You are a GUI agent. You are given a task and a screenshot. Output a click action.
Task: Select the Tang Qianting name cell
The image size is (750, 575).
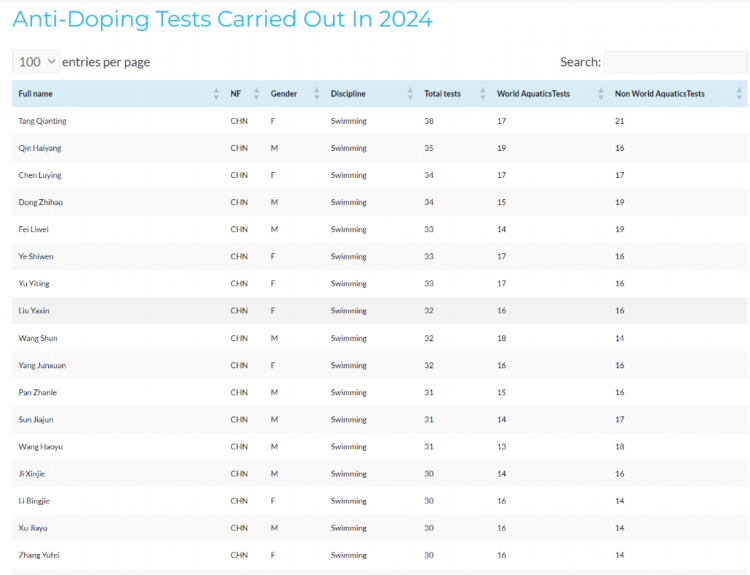point(42,121)
